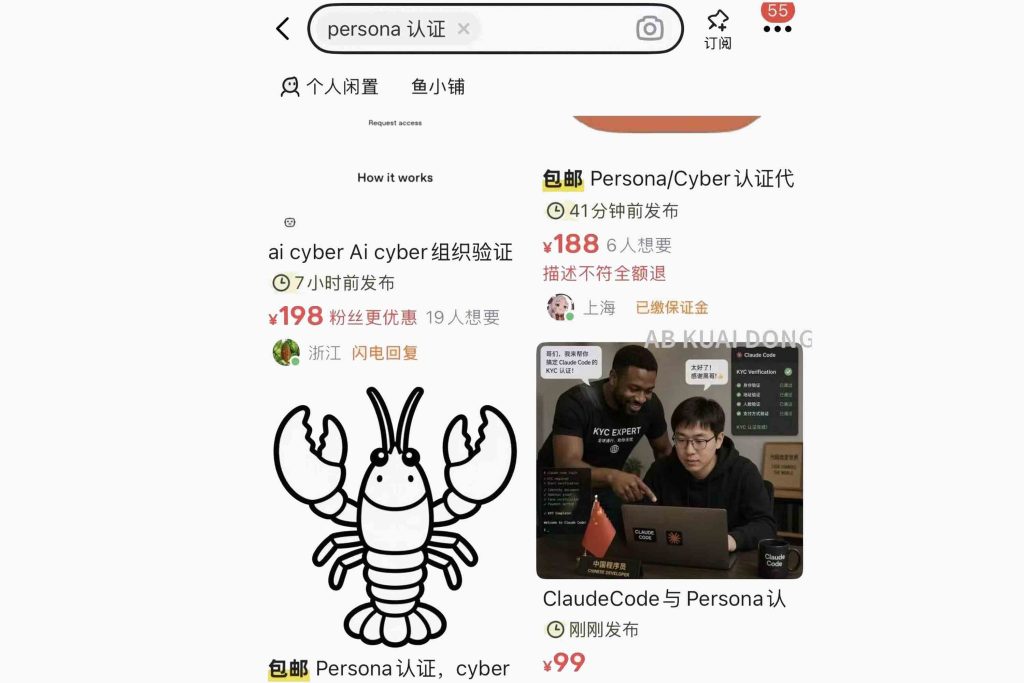
Task: Tap the 描述不符全额退 refund label
Action: [604, 274]
